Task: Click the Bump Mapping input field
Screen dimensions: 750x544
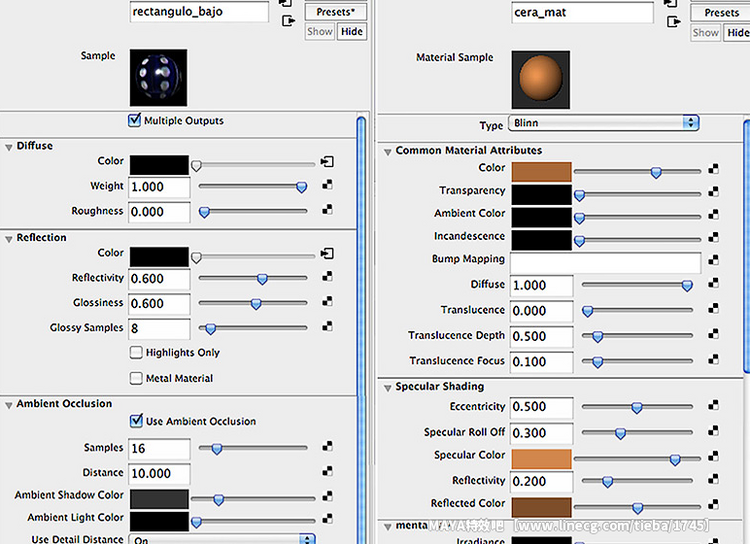Action: [606, 263]
